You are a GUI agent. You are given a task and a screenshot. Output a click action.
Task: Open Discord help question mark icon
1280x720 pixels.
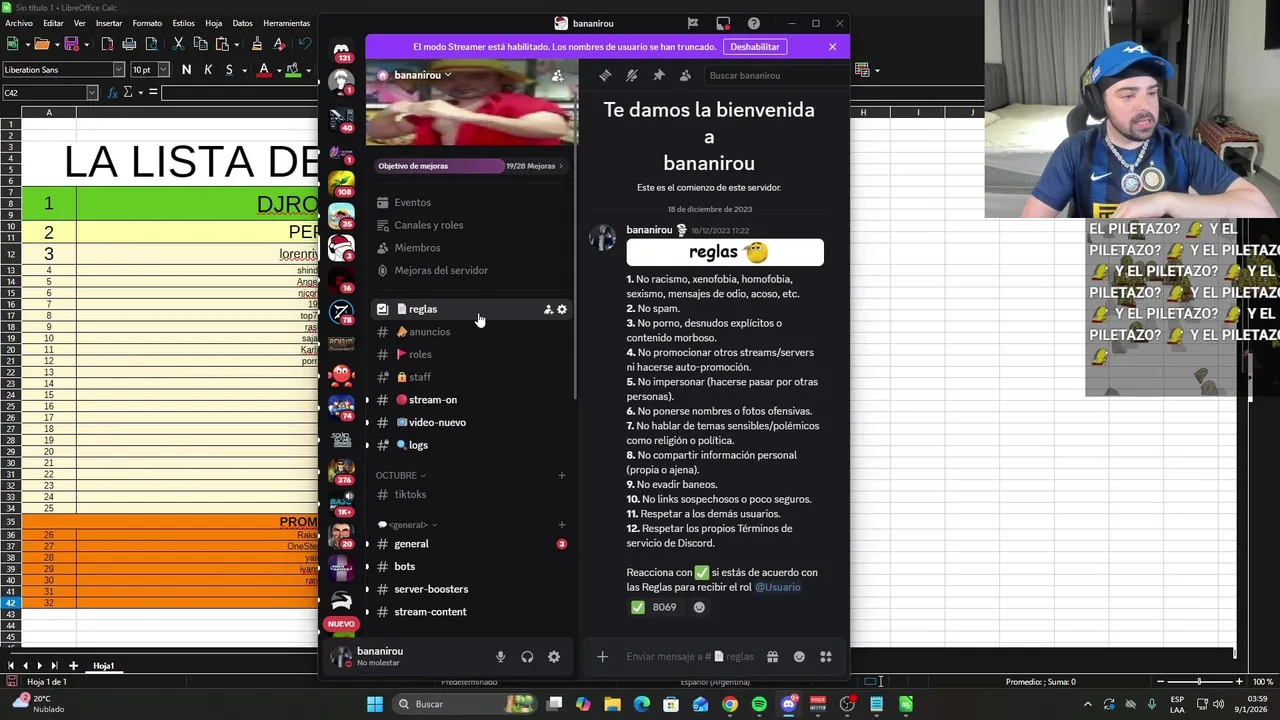pyautogui.click(x=754, y=23)
